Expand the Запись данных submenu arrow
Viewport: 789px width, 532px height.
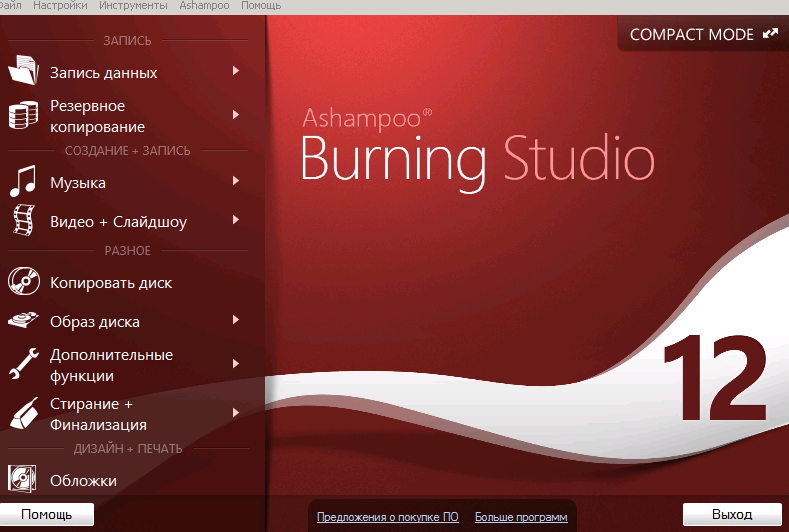[235, 71]
